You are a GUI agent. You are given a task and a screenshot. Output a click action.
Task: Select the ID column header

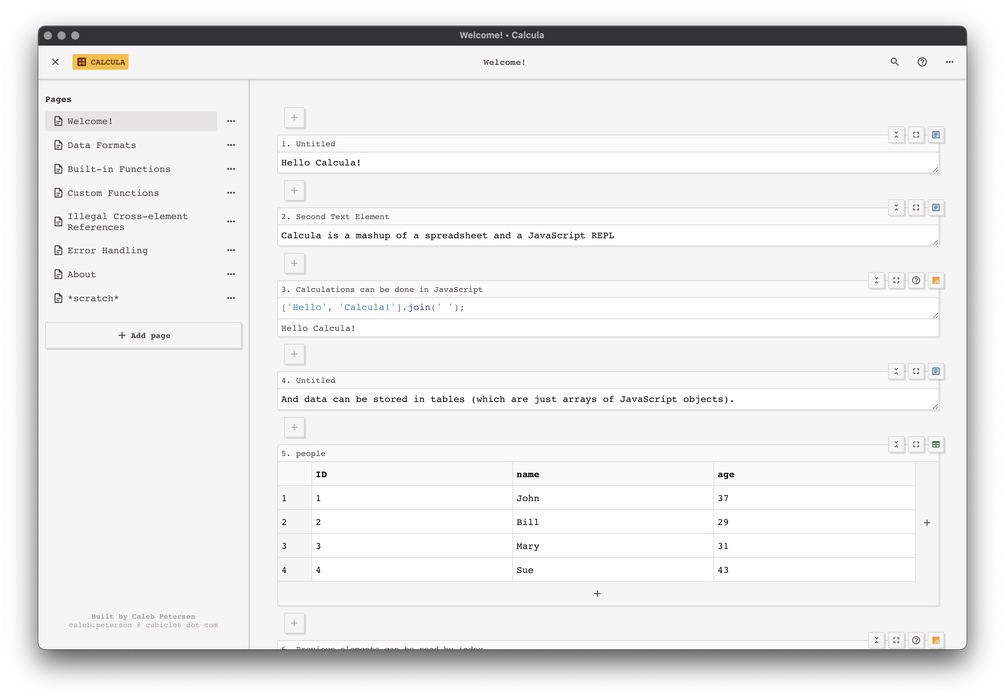click(x=412, y=474)
